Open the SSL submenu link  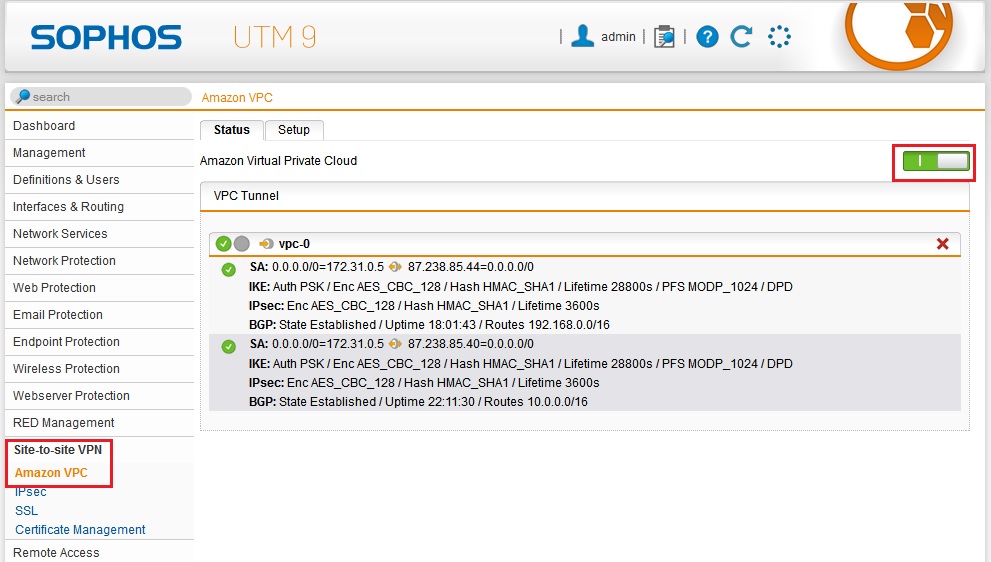point(26,511)
